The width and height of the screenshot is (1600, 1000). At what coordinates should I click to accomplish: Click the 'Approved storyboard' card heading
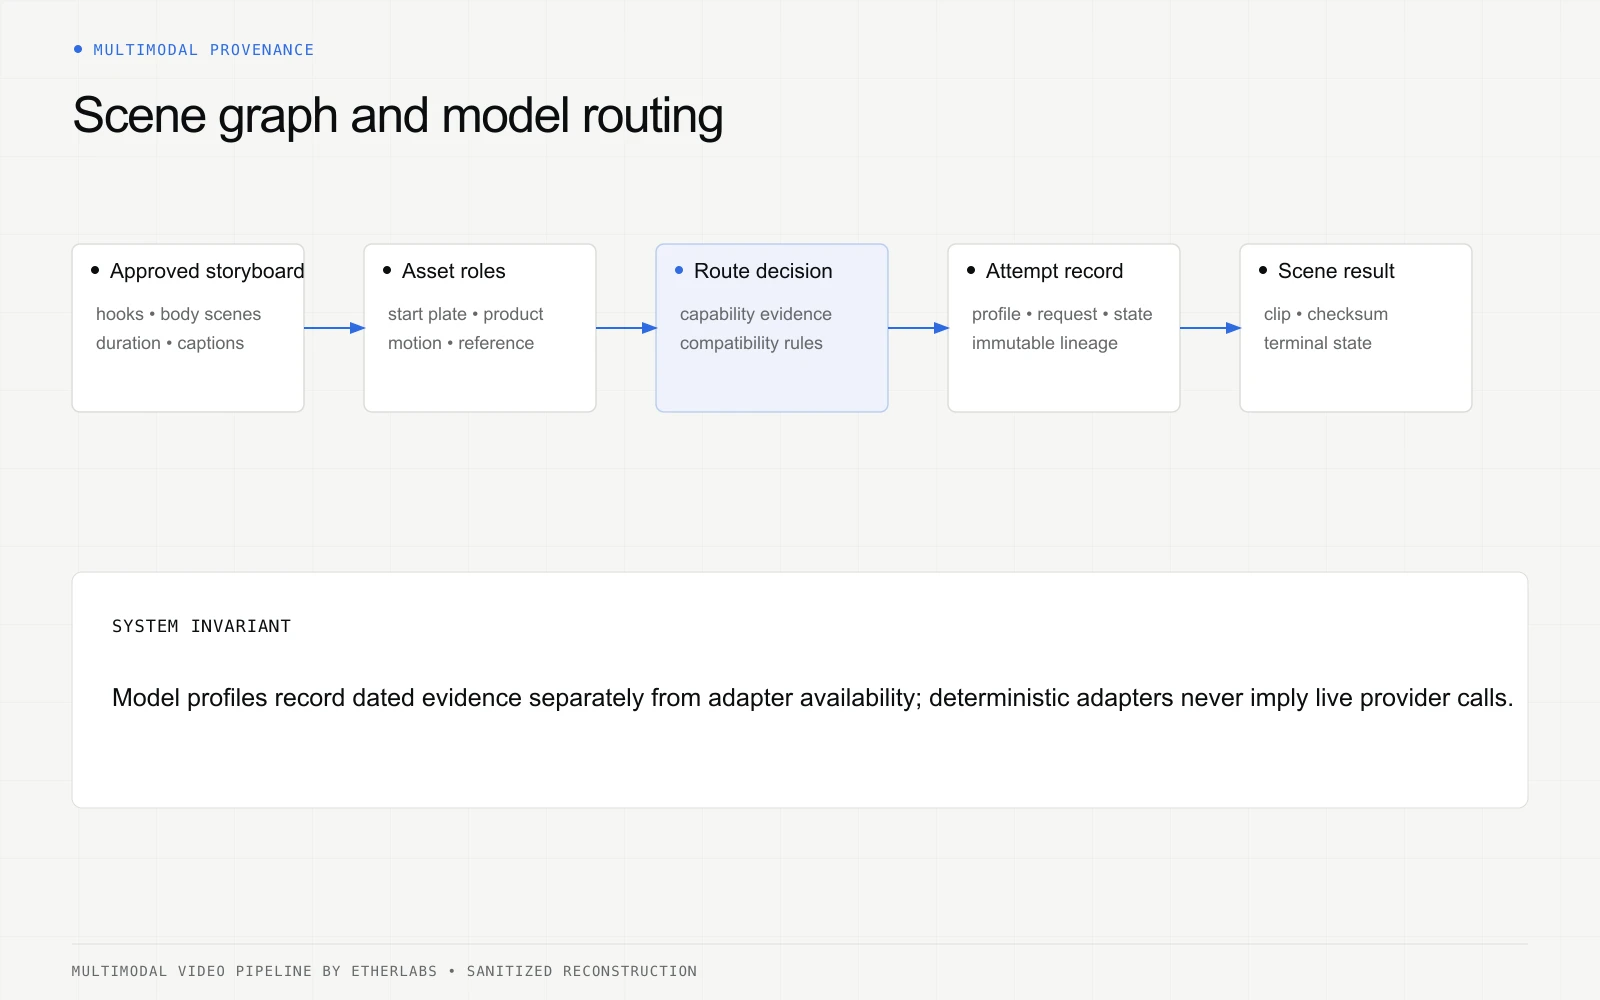(x=207, y=271)
